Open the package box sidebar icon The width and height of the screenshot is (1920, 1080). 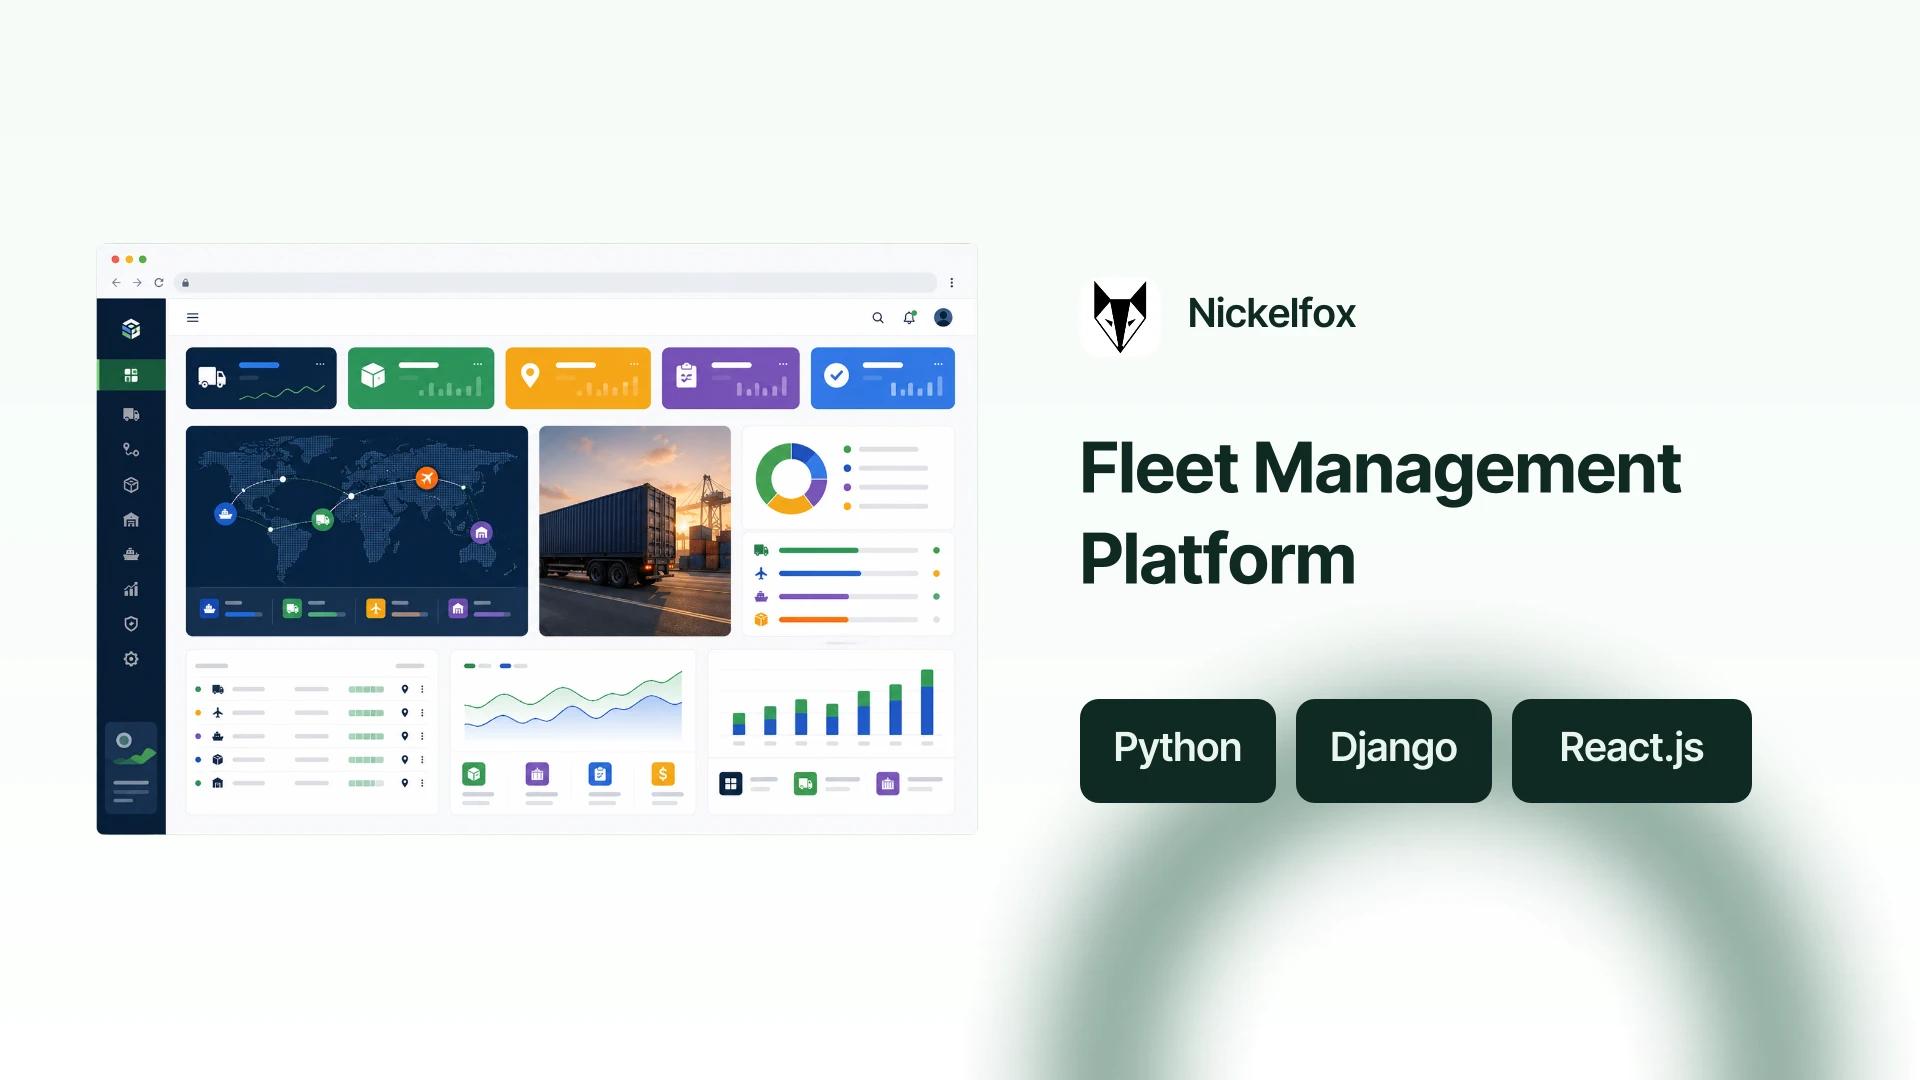[131, 485]
